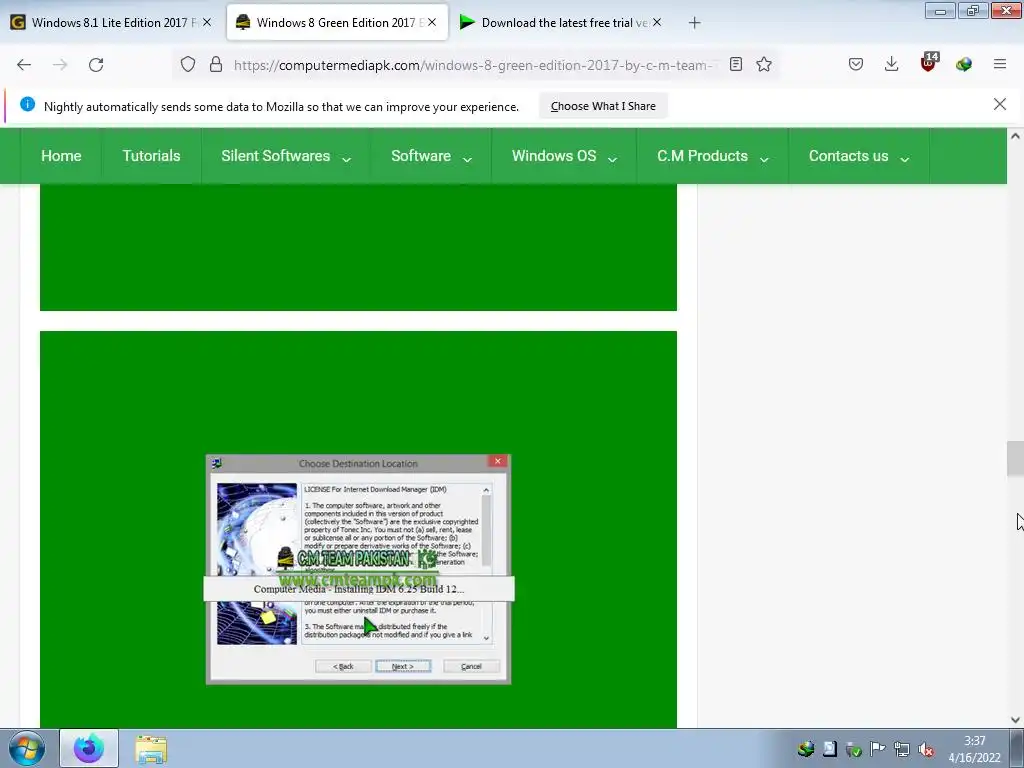
Task: Switch to Download latest free trial tab
Action: click(562, 22)
